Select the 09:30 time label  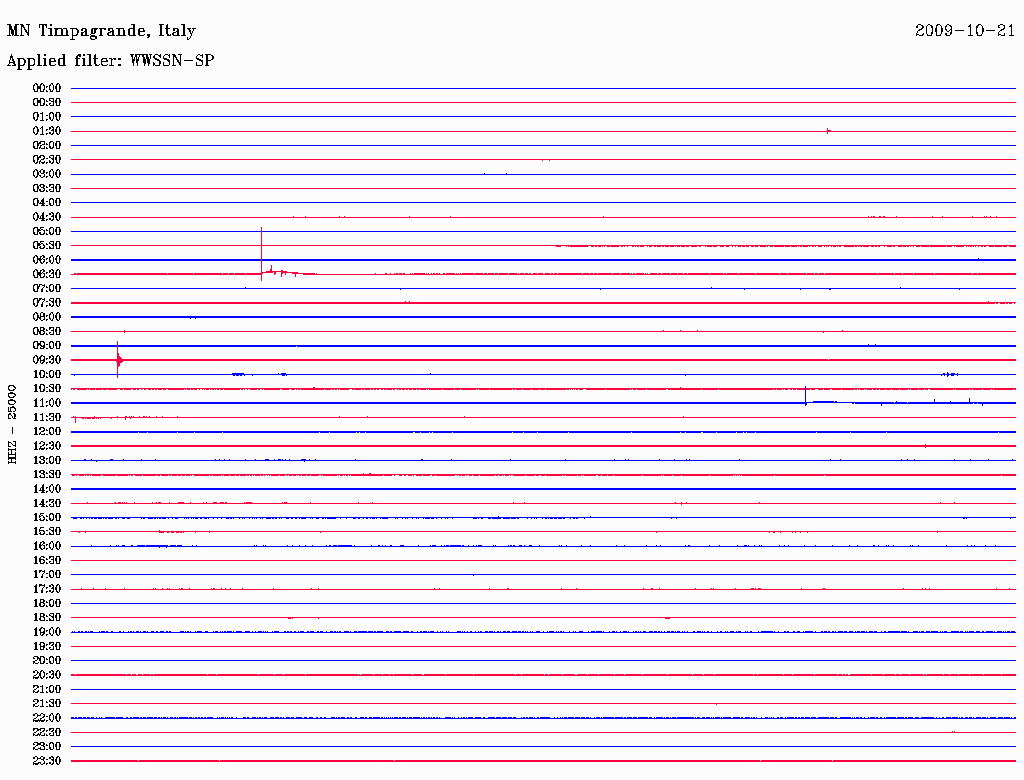click(x=47, y=360)
